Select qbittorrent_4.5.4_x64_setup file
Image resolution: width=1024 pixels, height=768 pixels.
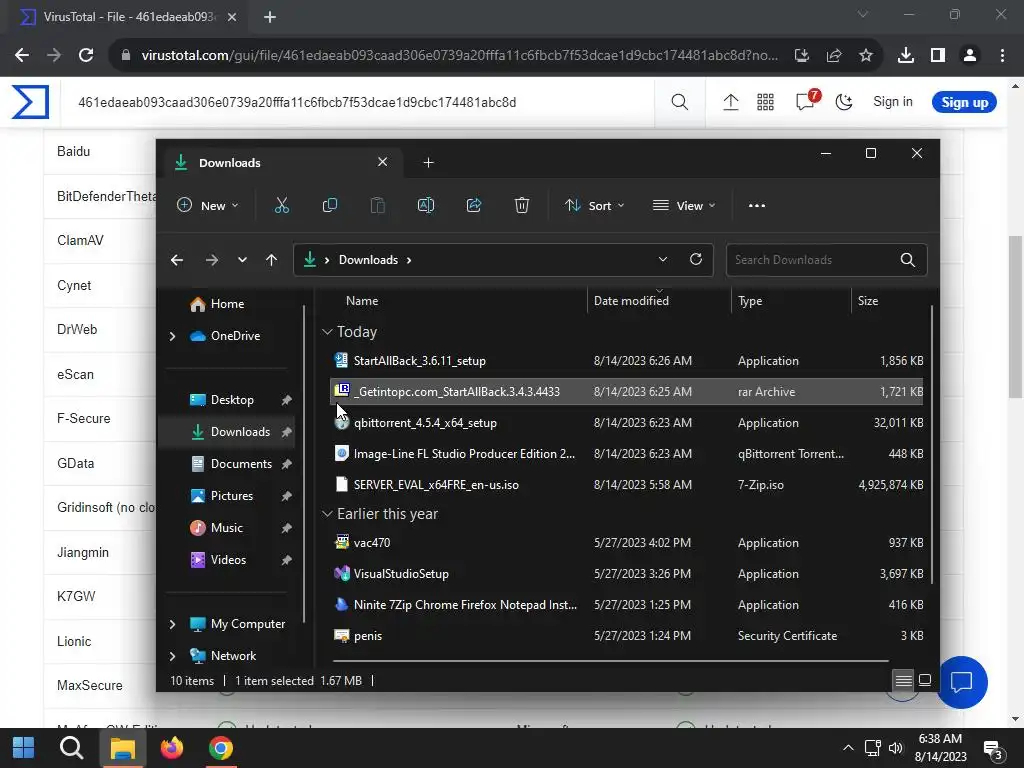[x=626, y=423]
